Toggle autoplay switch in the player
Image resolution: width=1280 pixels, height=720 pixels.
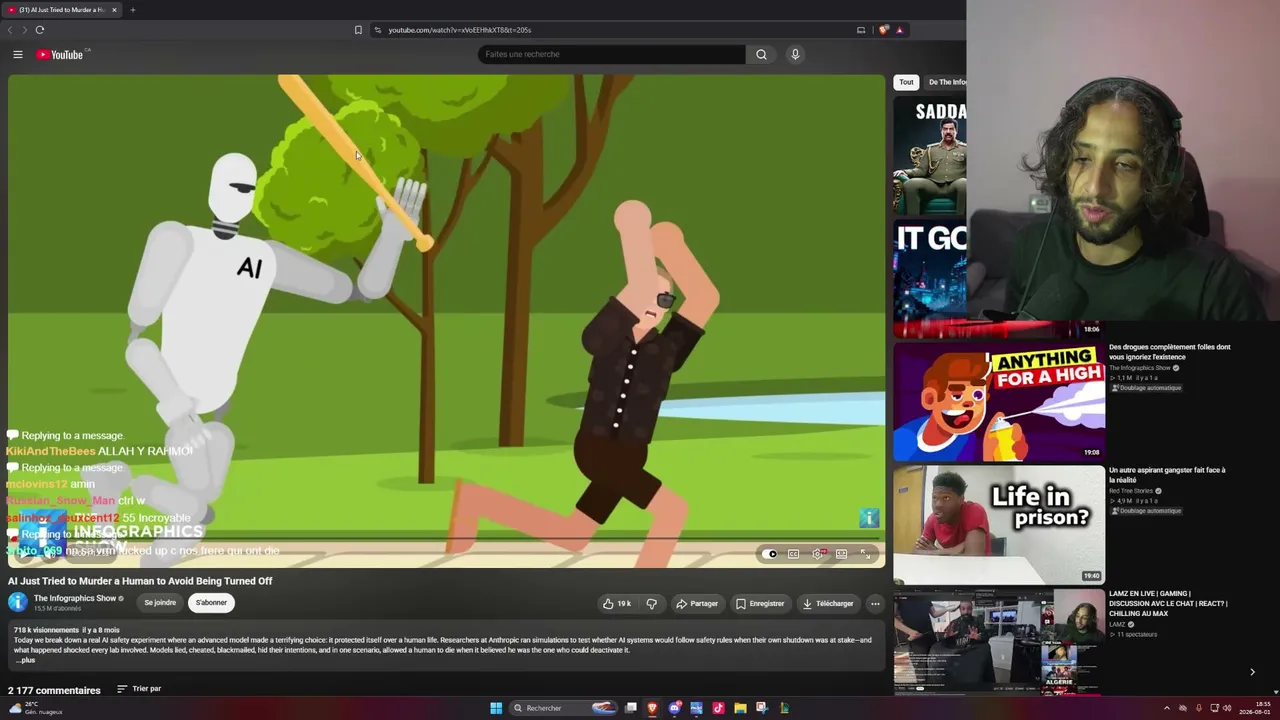coord(770,554)
